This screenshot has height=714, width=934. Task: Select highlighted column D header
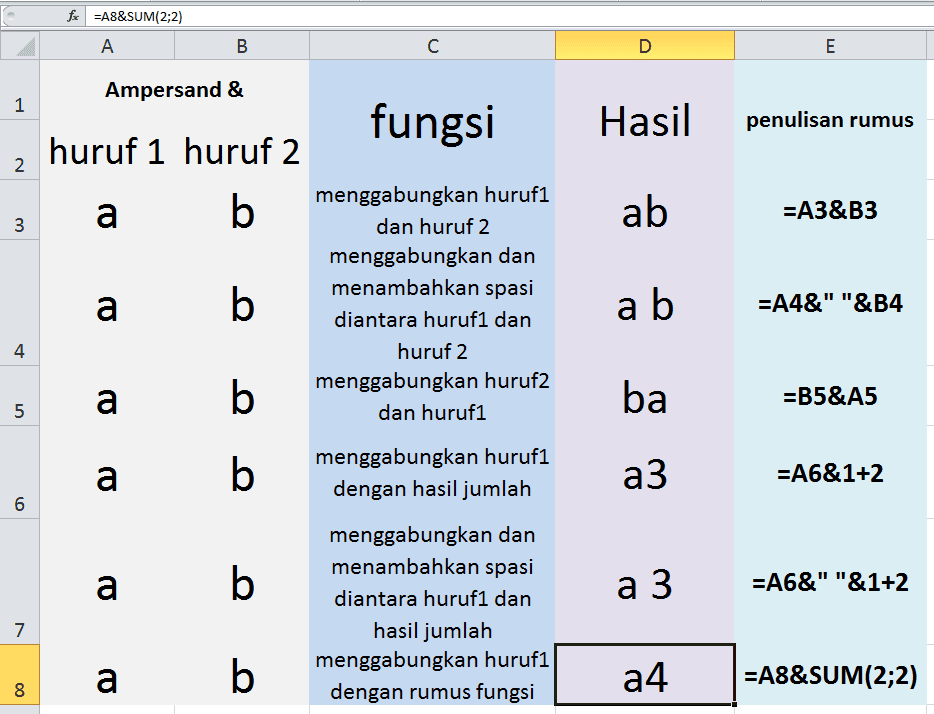coord(645,46)
